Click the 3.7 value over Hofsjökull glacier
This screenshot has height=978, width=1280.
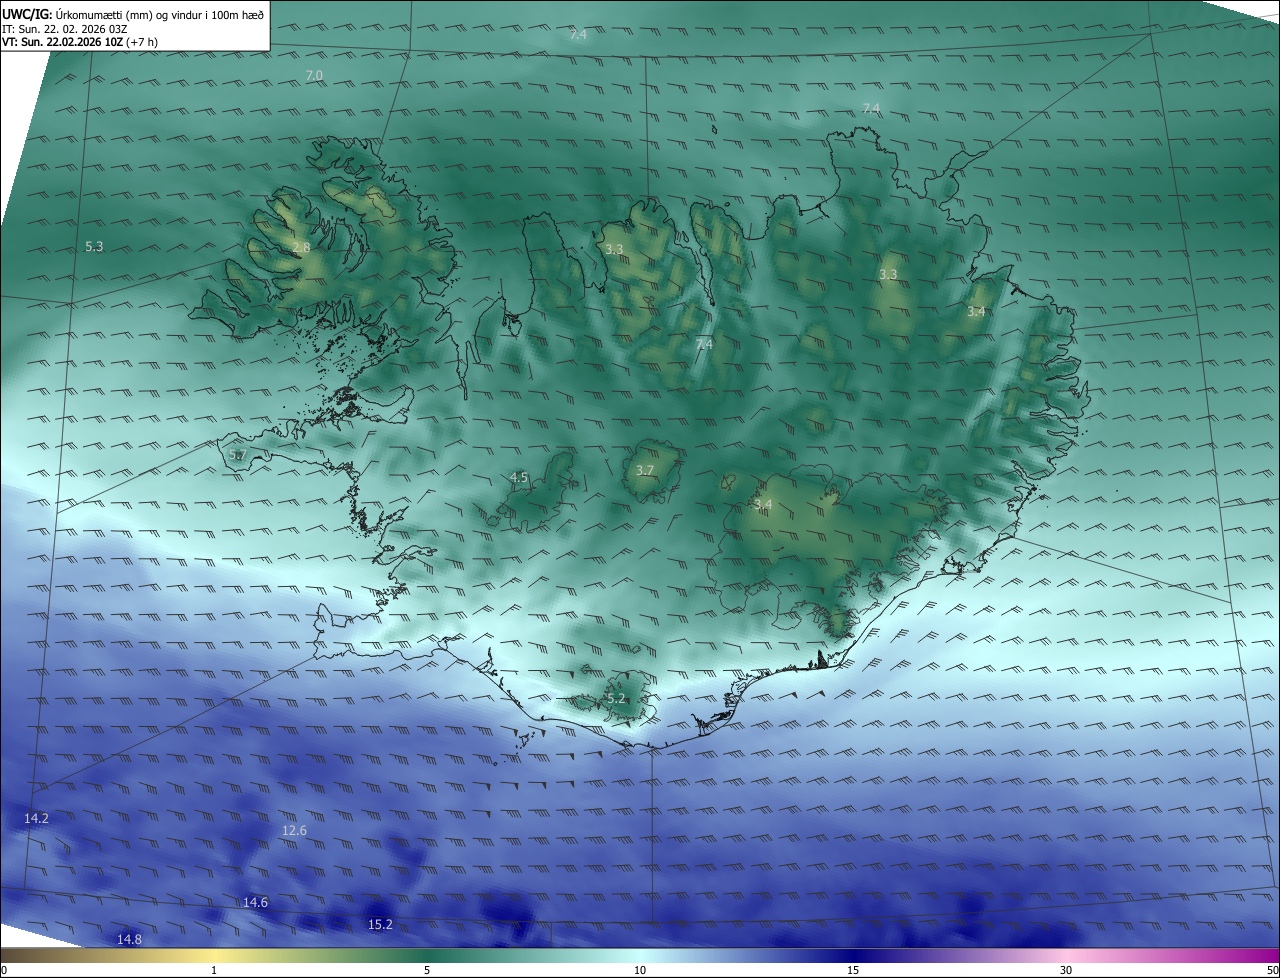(x=645, y=470)
